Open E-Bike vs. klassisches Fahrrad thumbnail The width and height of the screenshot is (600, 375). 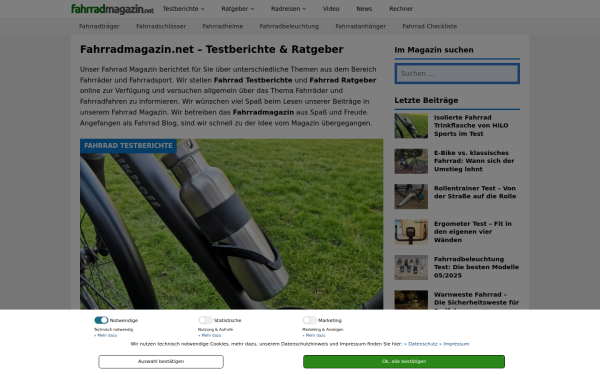pyautogui.click(x=411, y=161)
